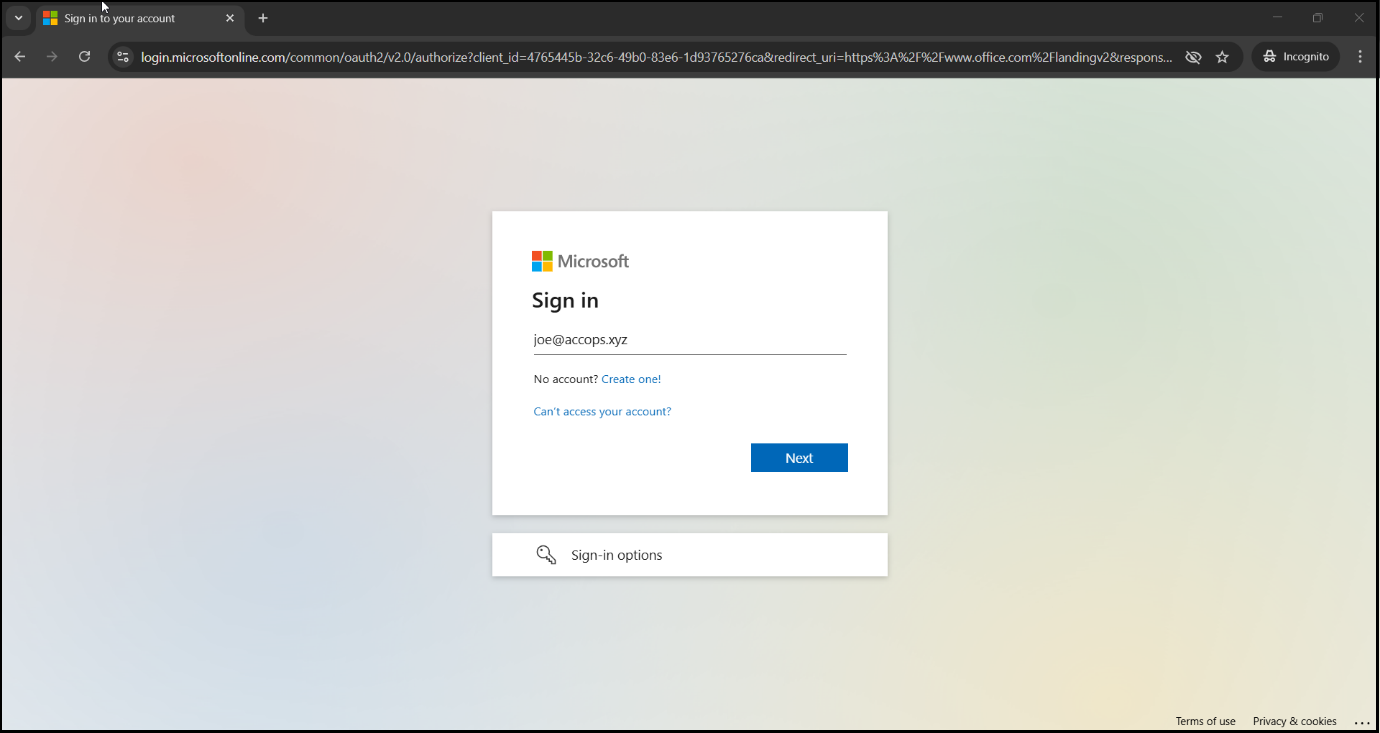1380x733 pixels.
Task: Reload the sign-in page
Action: (x=85, y=57)
